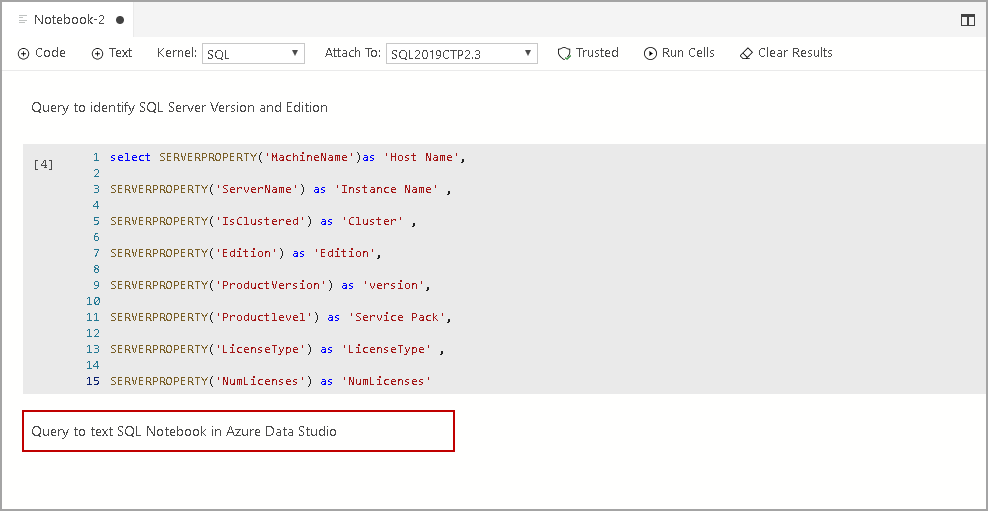Select the 'Query to text SQL Notebook' cell
Screen dimensions: 988x511
[238, 431]
